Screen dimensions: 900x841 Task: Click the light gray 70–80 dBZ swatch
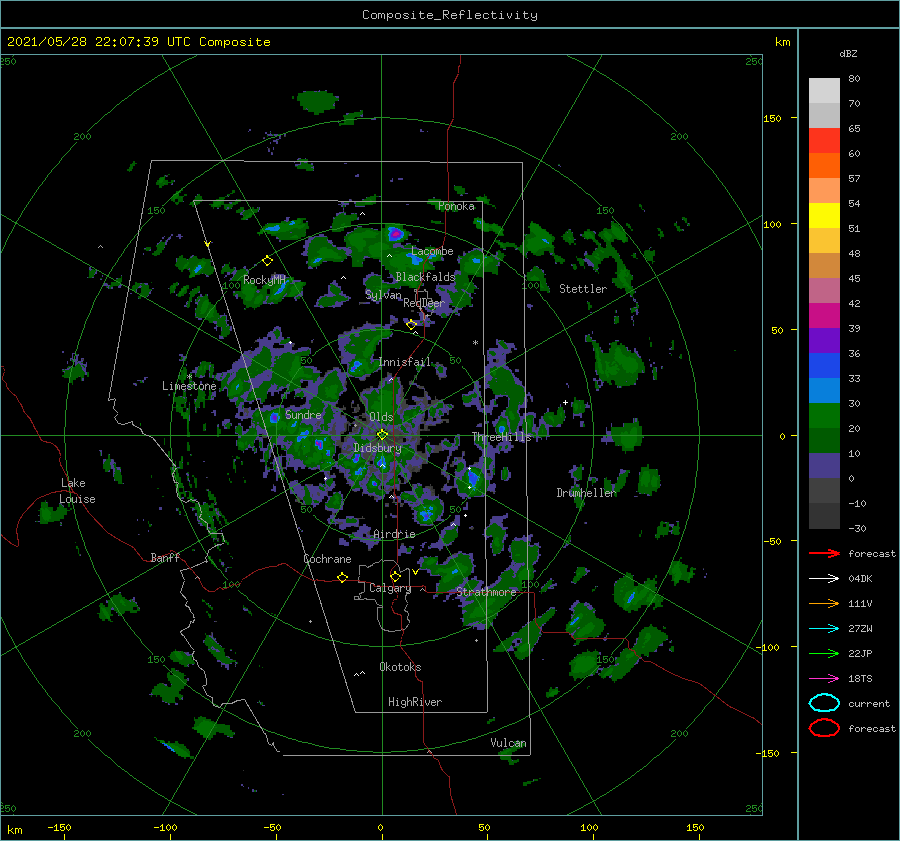pyautogui.click(x=824, y=90)
